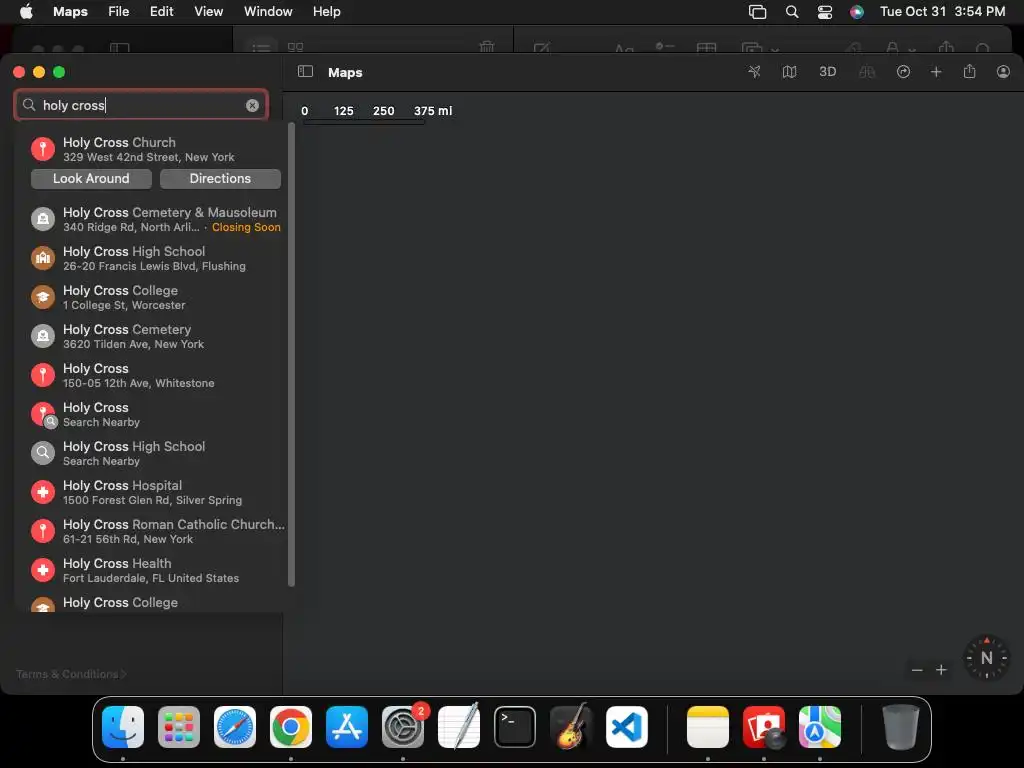1024x768 pixels.
Task: Select Holy Cross Hospital in Silver Spring
Action: click(x=155, y=492)
